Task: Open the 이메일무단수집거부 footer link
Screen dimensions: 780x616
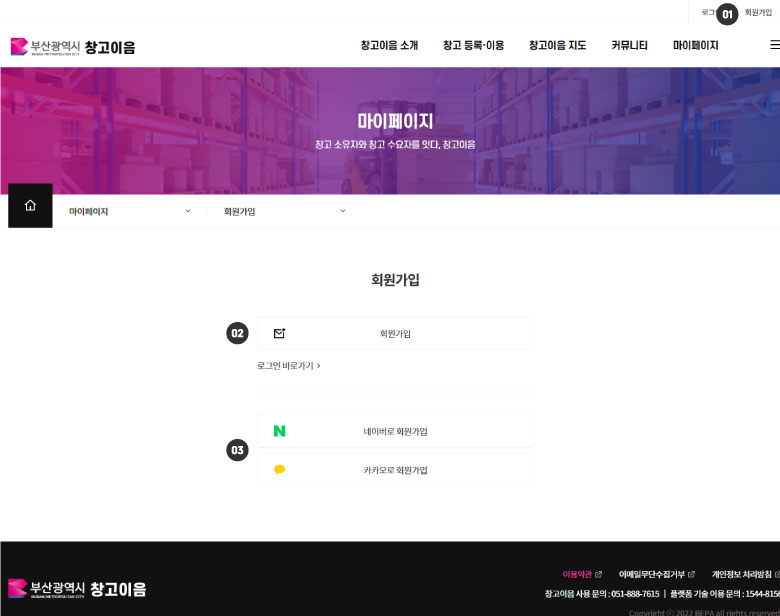Action: [x=652, y=574]
